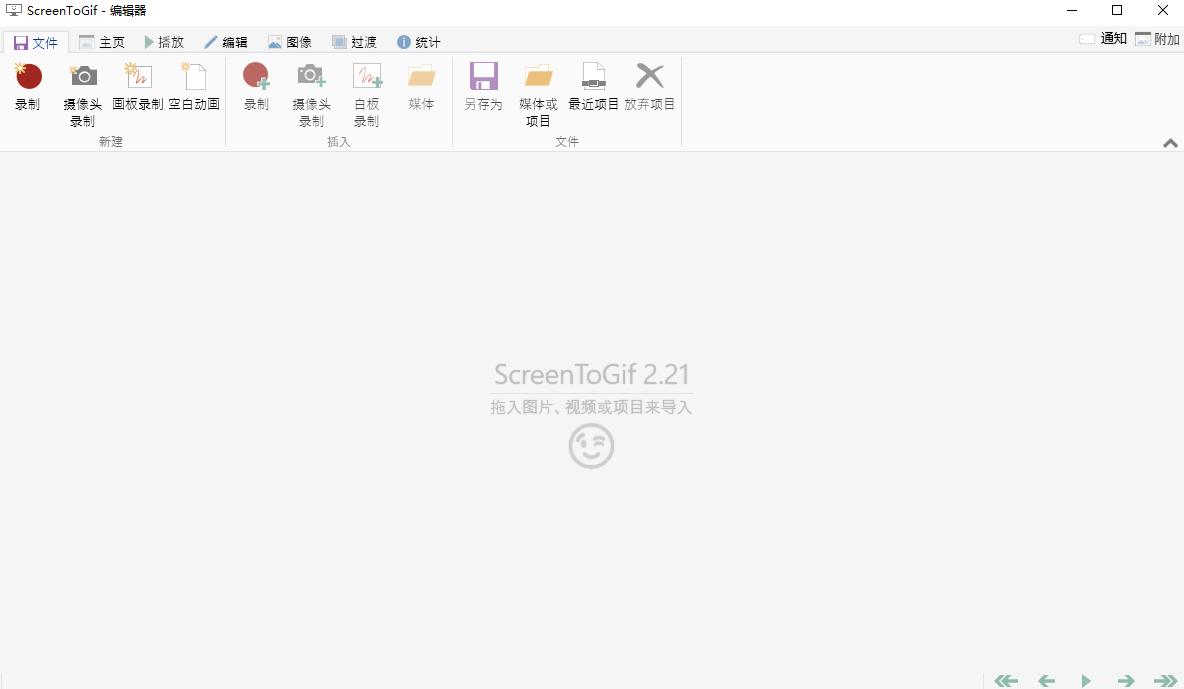Open notifications (通知) button

1103,39
